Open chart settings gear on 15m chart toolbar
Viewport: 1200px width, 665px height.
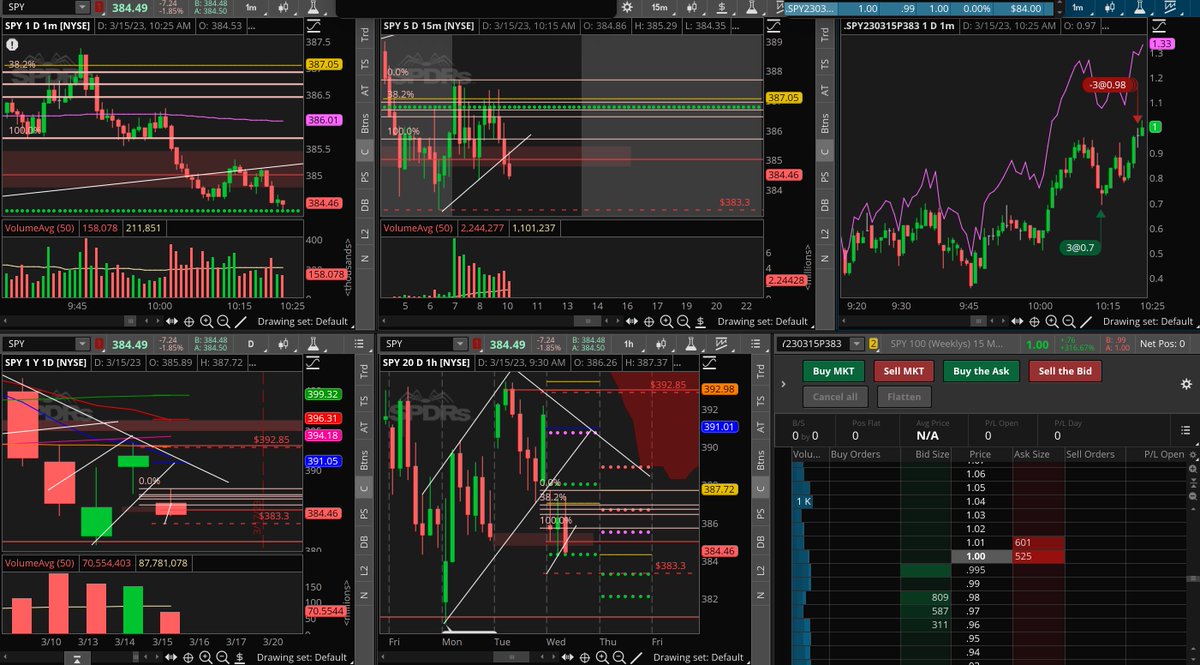tap(627, 8)
